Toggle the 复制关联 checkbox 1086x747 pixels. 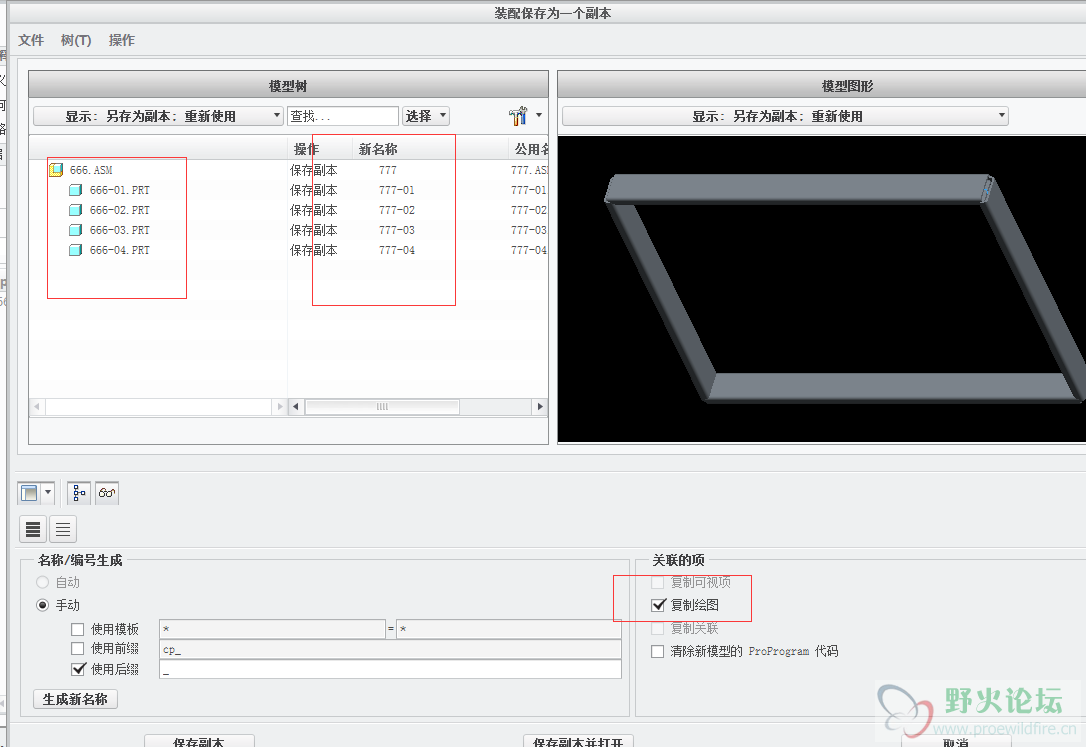(657, 629)
